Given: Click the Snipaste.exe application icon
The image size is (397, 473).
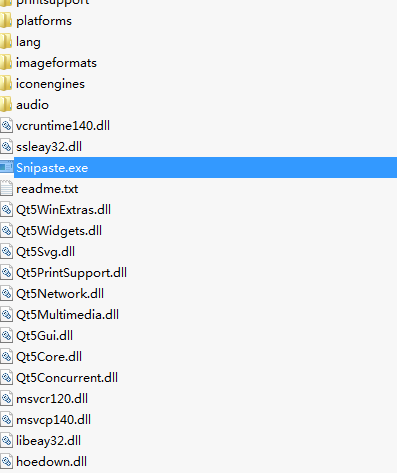Looking at the screenshot, I should click(x=6, y=167).
